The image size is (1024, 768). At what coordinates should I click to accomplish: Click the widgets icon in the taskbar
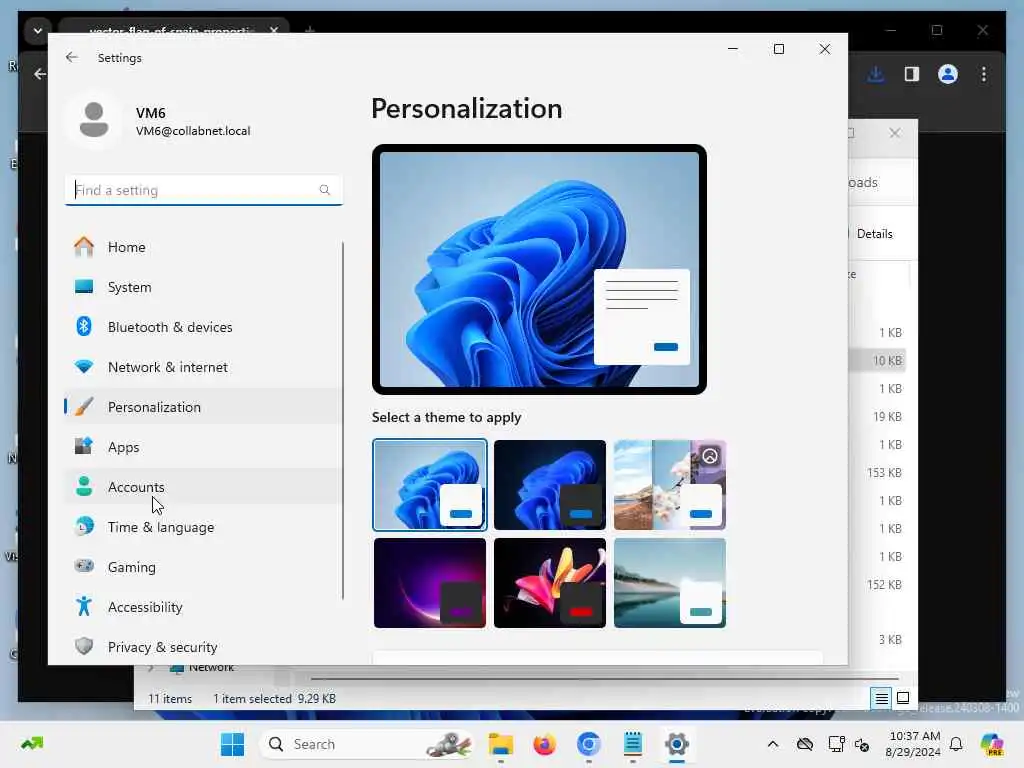(x=31, y=744)
